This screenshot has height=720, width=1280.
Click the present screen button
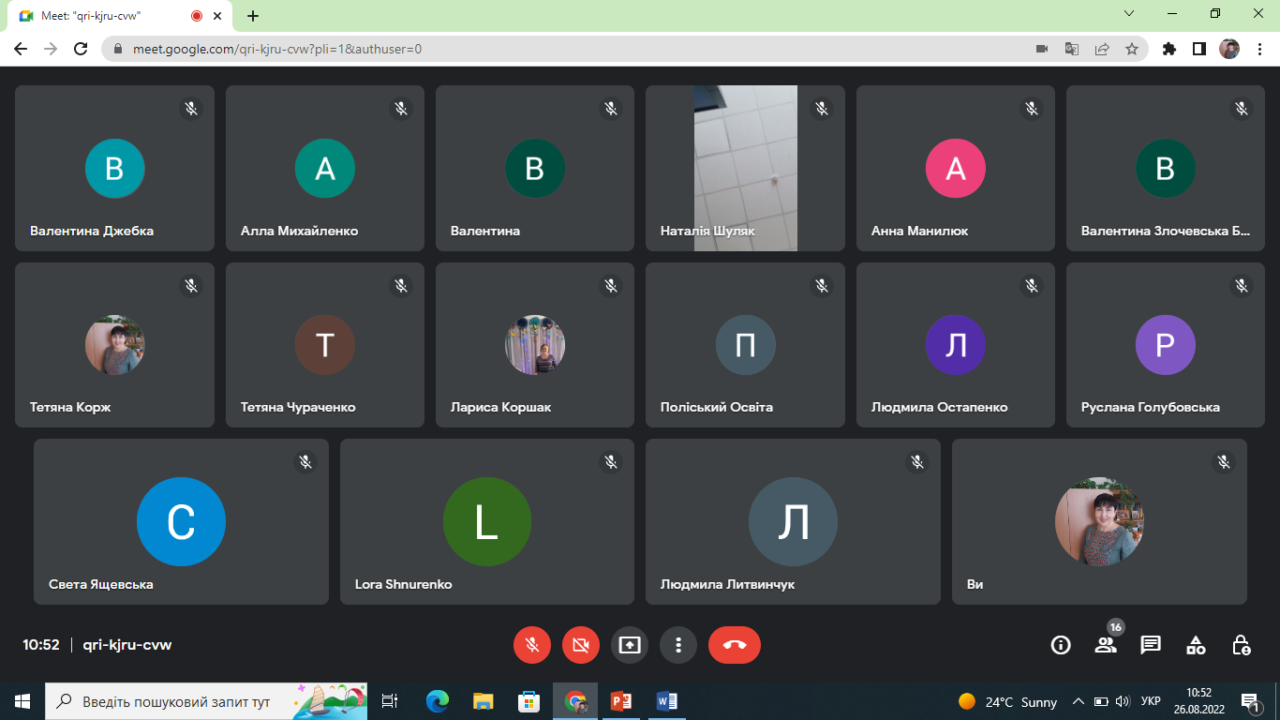629,645
